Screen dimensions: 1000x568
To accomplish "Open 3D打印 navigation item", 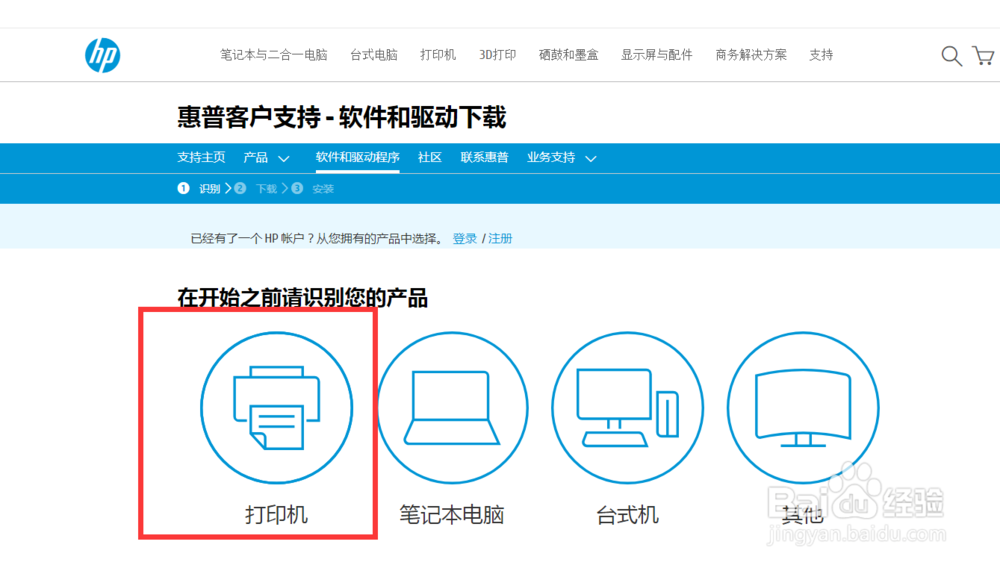I will [x=497, y=55].
